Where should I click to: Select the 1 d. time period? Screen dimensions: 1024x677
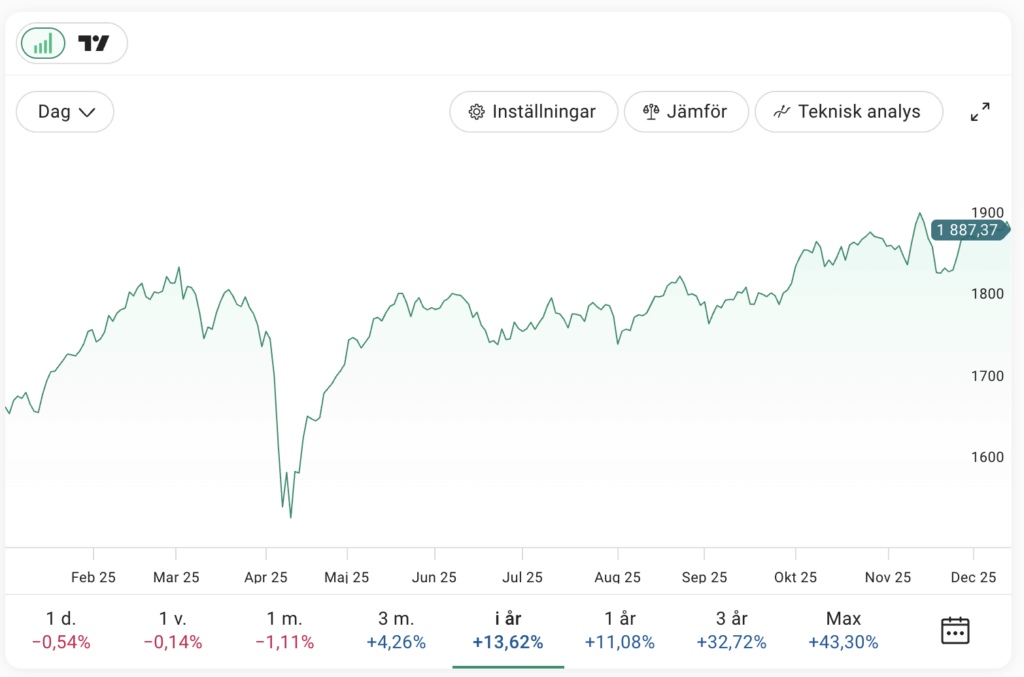pyautogui.click(x=61, y=630)
